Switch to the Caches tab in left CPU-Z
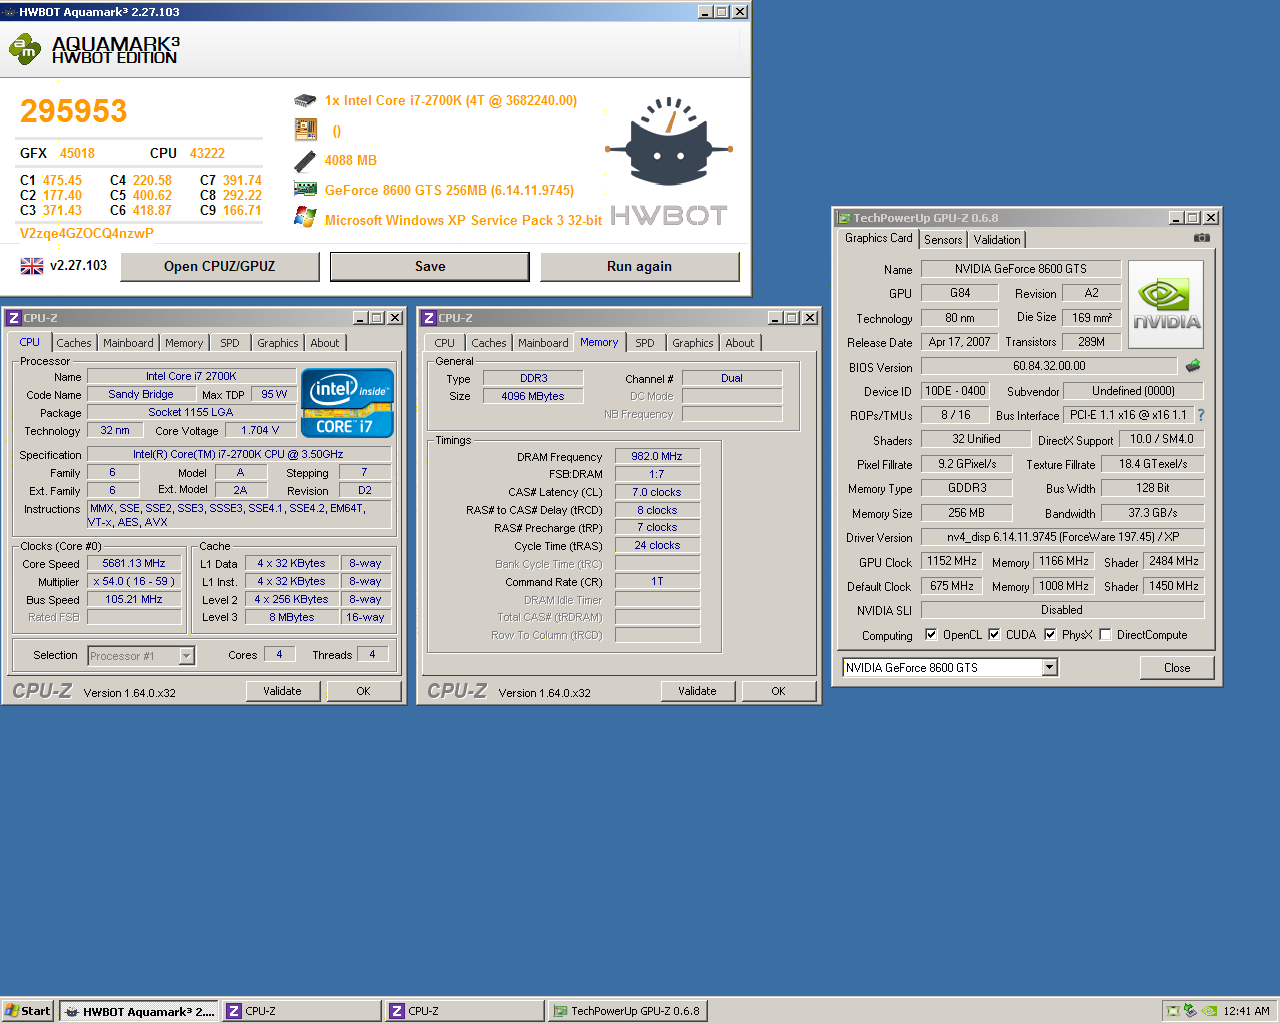The width and height of the screenshot is (1280, 1024). (74, 343)
